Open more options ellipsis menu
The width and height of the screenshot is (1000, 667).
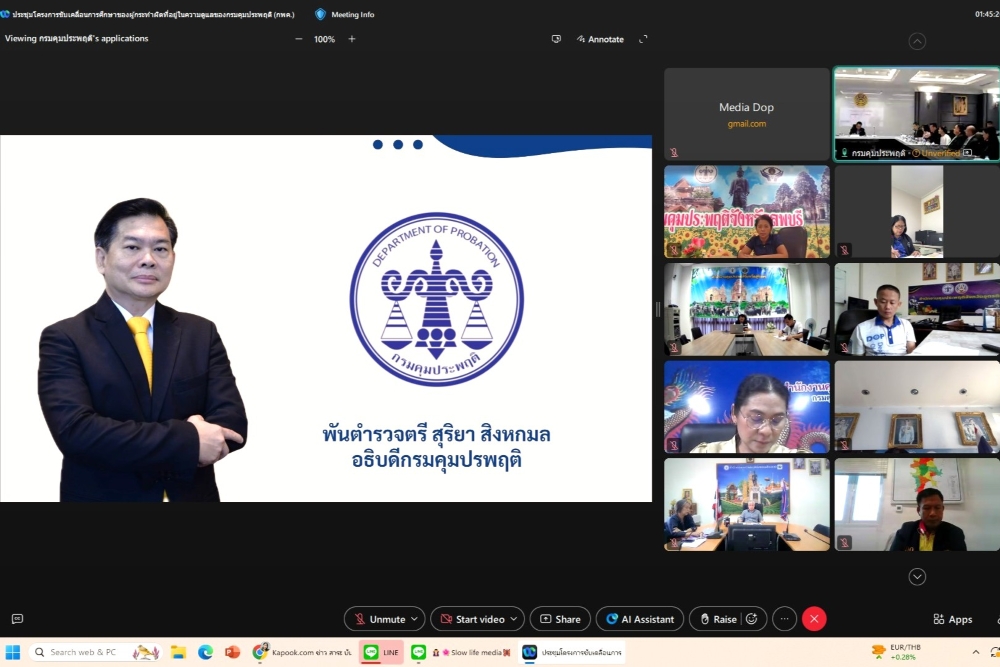(x=784, y=619)
